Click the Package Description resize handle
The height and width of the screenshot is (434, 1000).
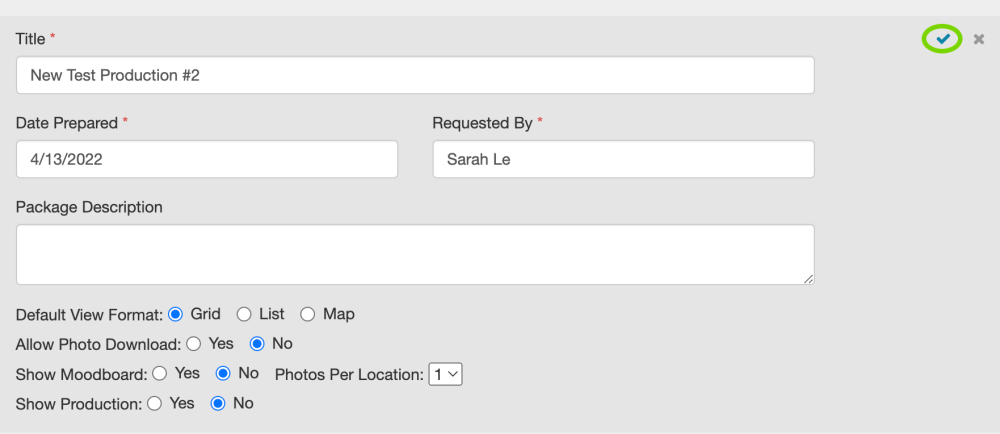[x=808, y=278]
